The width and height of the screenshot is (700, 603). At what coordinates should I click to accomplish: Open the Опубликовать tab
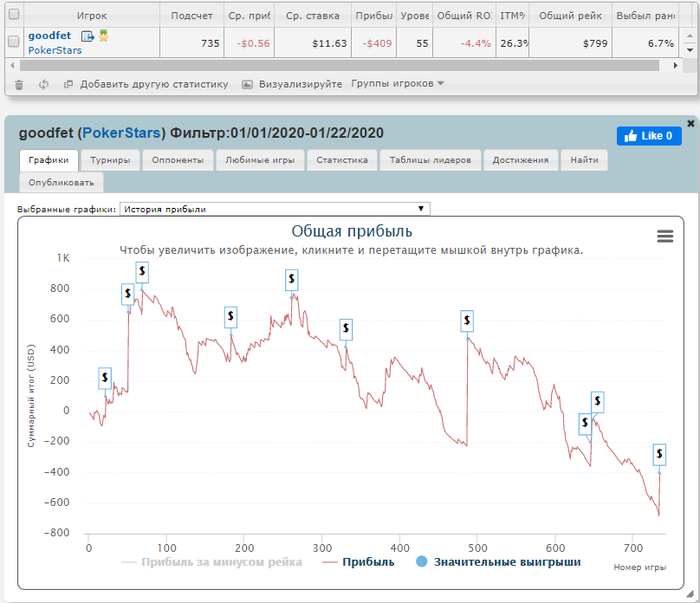61,182
